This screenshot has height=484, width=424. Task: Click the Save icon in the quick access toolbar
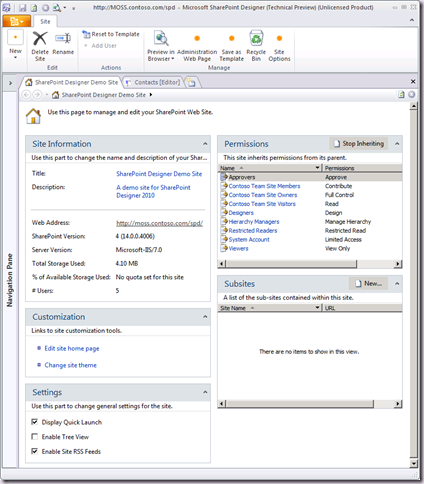click(22, 7)
